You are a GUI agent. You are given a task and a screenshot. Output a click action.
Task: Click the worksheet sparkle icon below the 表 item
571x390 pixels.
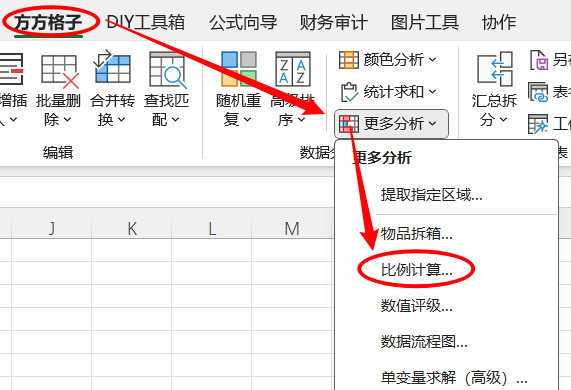click(x=538, y=124)
